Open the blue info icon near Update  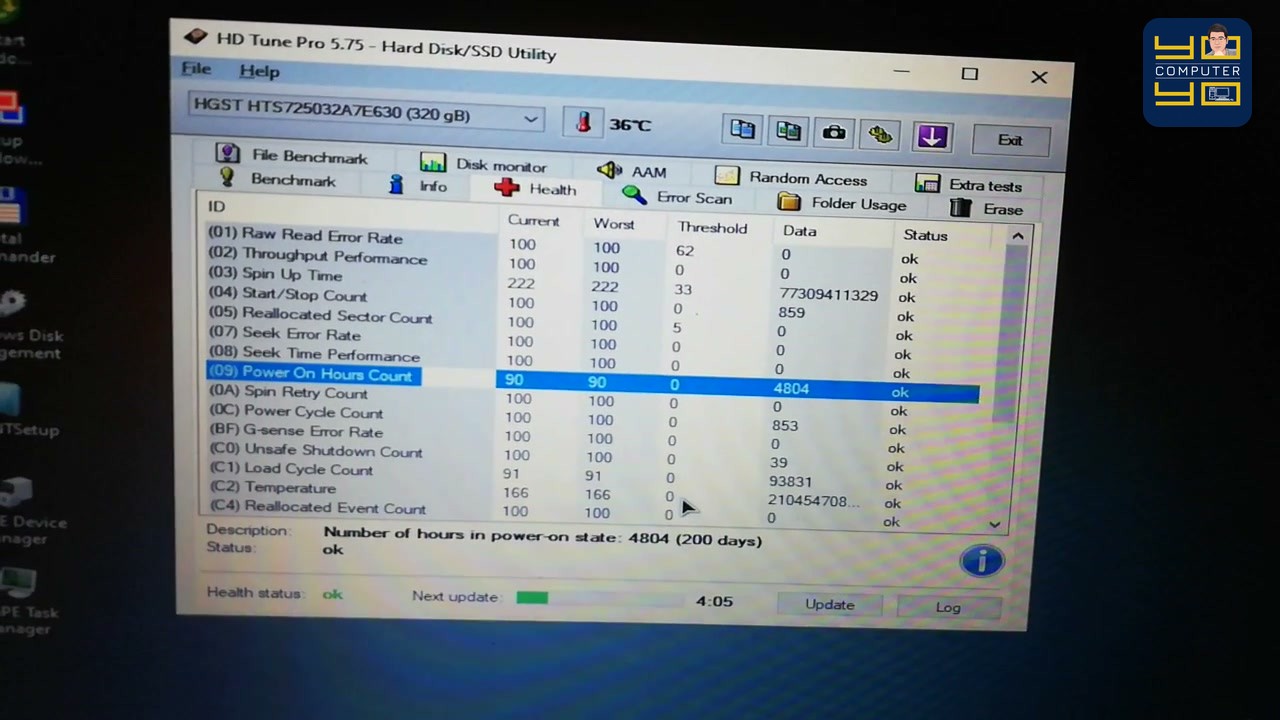pos(981,561)
